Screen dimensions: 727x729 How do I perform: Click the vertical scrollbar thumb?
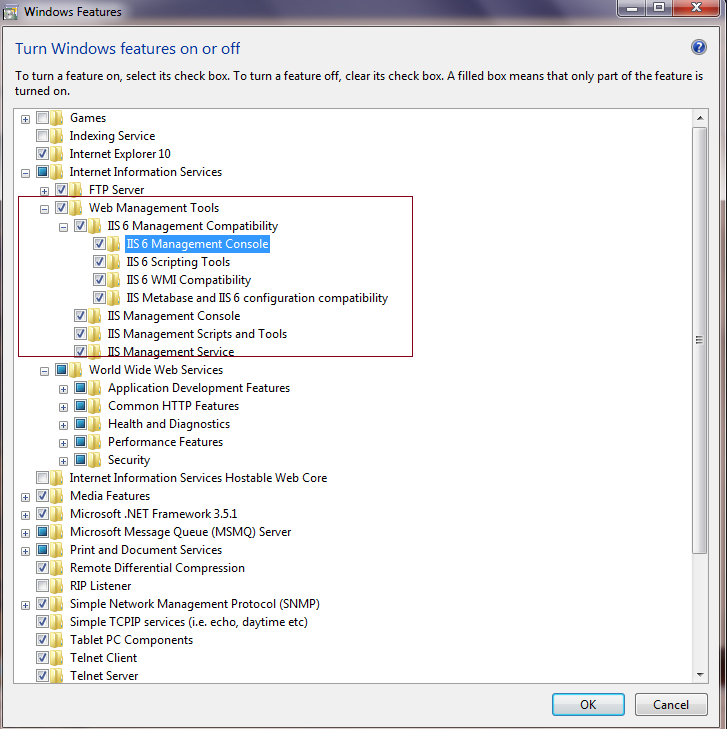pos(699,340)
